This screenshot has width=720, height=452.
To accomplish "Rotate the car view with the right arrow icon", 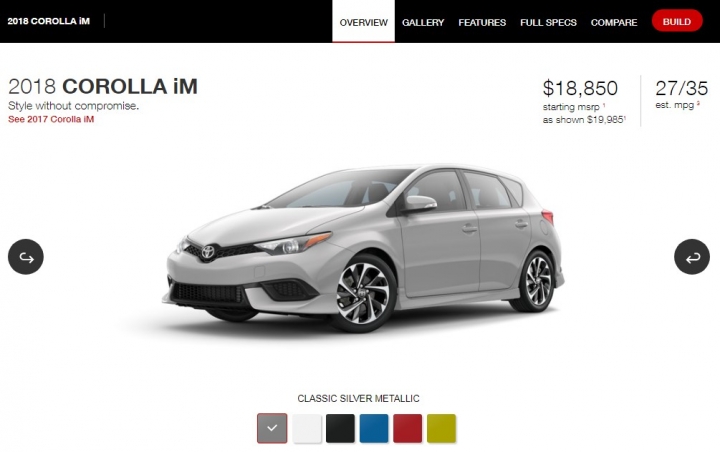I will (x=692, y=257).
